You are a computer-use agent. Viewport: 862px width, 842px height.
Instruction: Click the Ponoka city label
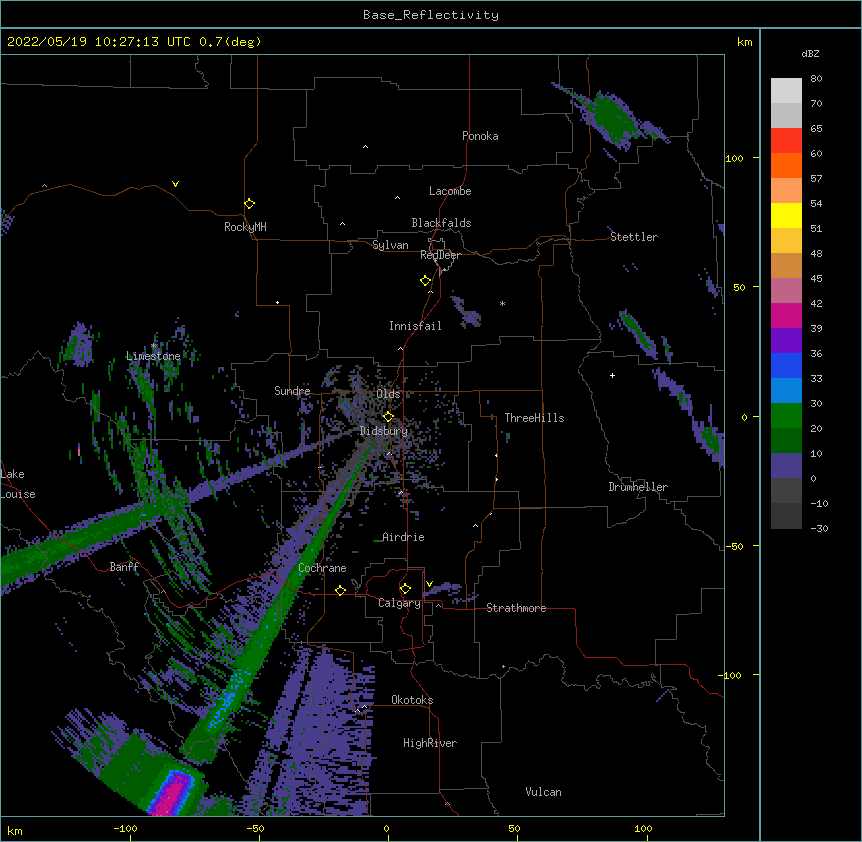[480, 136]
